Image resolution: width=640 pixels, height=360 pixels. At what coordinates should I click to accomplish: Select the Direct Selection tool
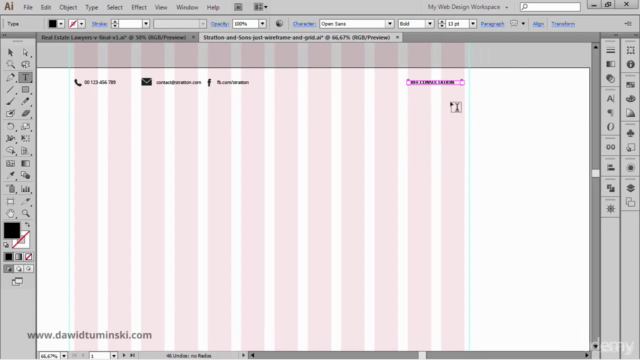point(26,52)
